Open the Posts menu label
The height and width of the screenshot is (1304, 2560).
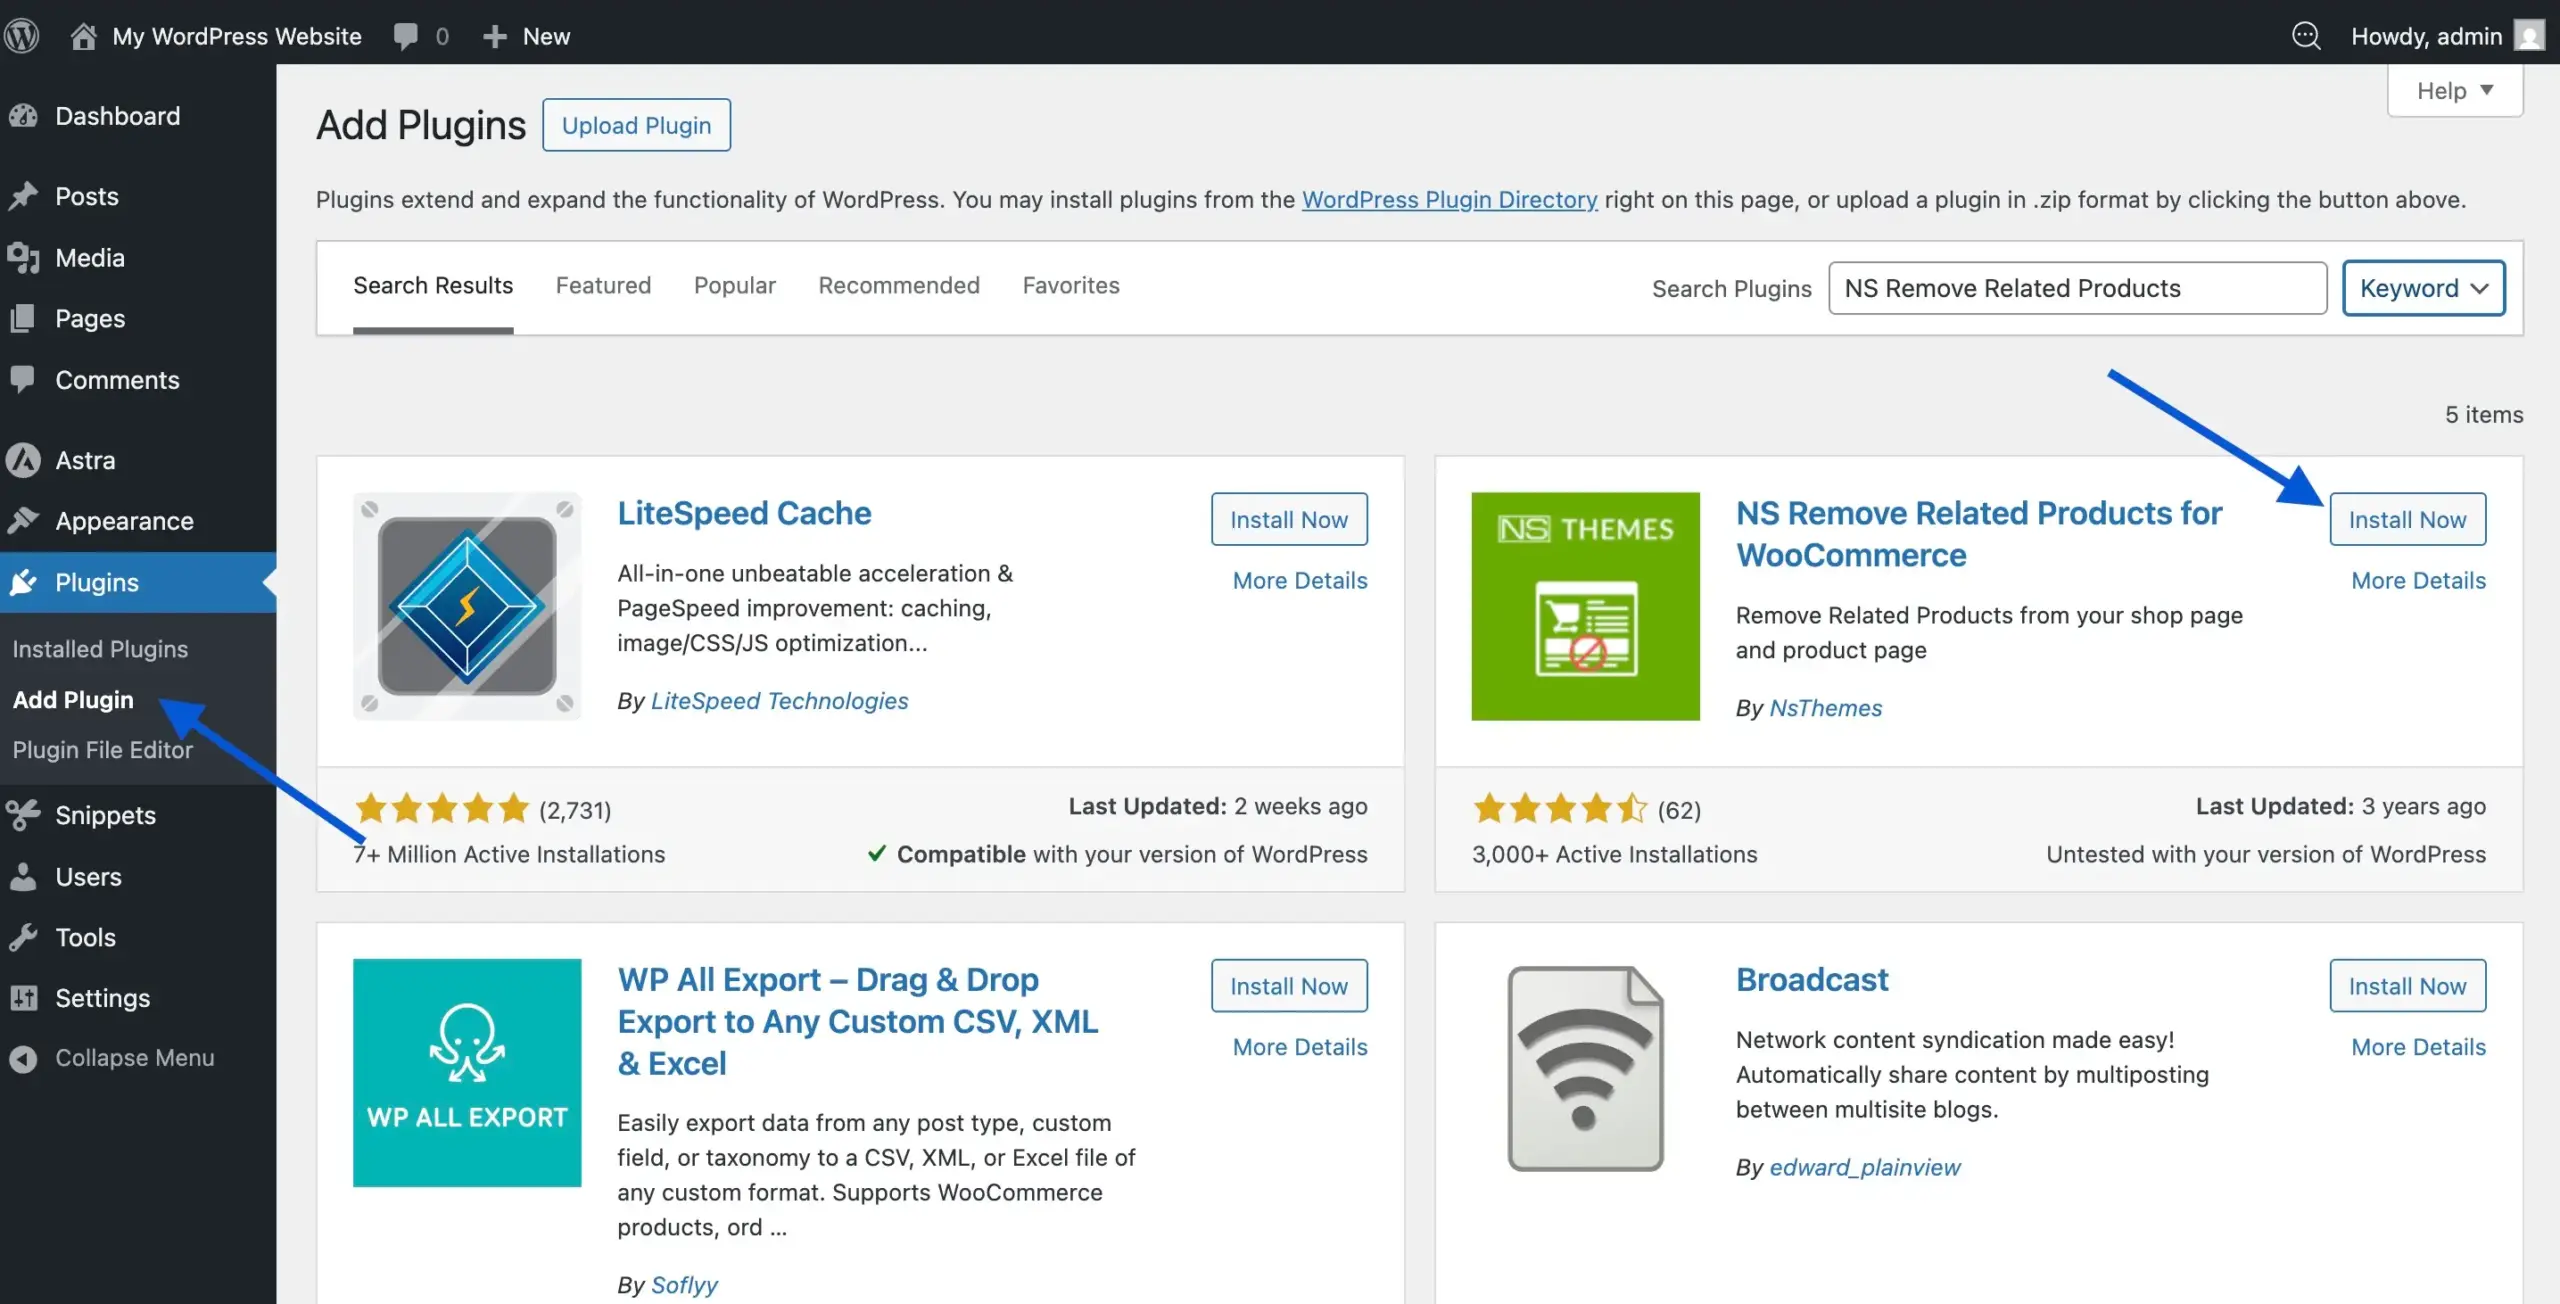[87, 196]
